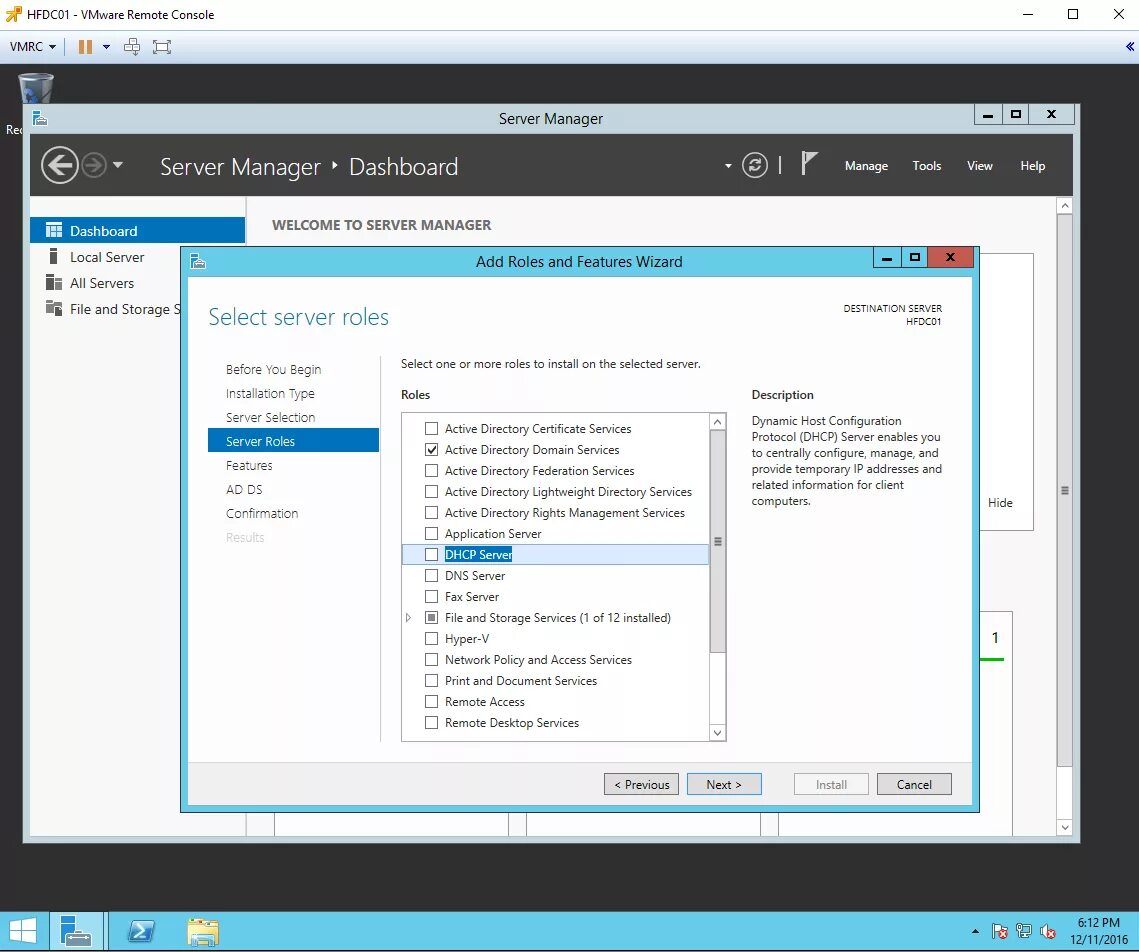Uncheck Active Directory Domain Services
Image resolution: width=1139 pixels, height=952 pixels.
point(431,449)
